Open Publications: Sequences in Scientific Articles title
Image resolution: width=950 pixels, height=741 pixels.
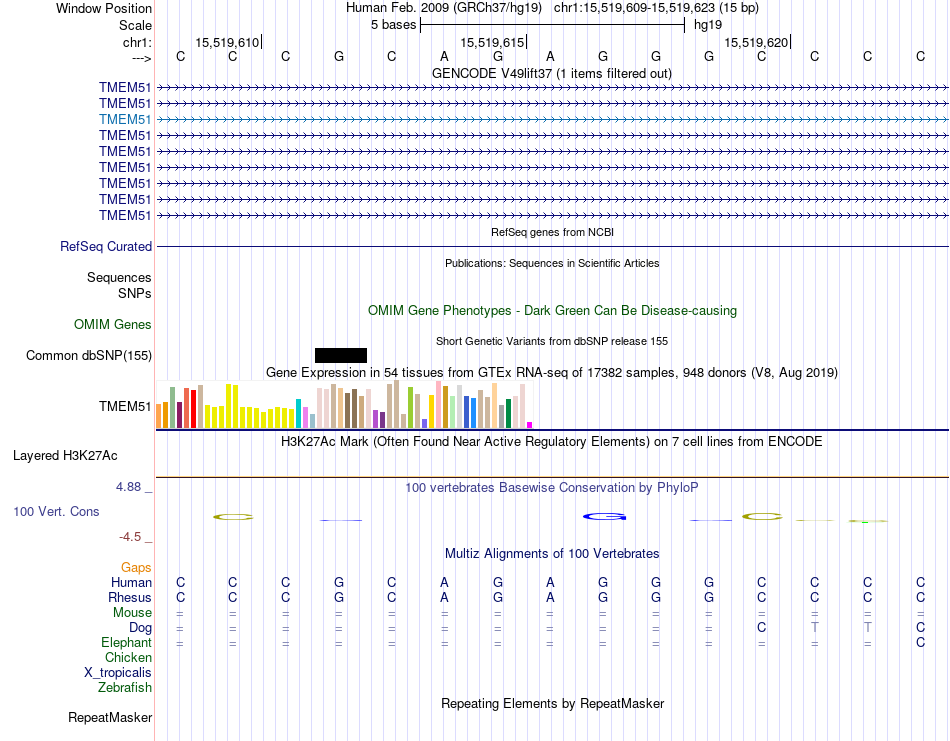(x=552, y=263)
